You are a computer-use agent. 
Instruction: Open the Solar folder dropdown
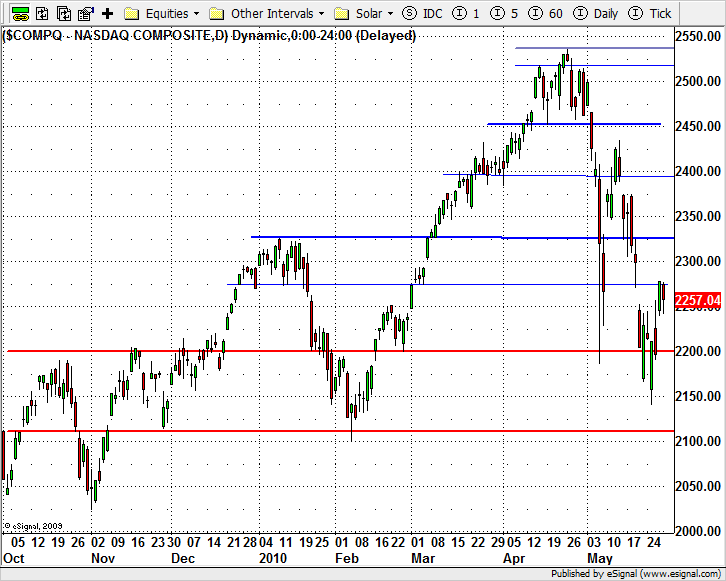coord(363,13)
